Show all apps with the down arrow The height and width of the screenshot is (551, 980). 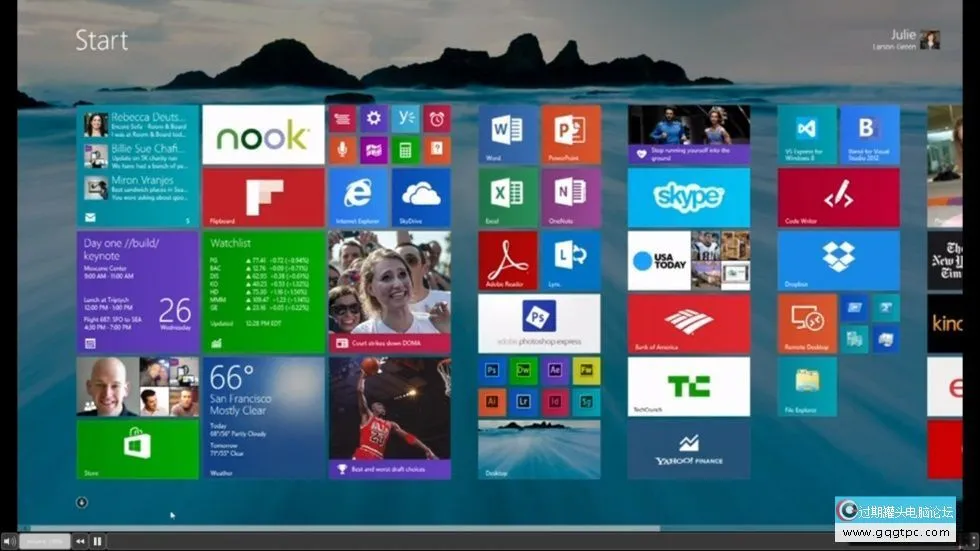coord(82,502)
